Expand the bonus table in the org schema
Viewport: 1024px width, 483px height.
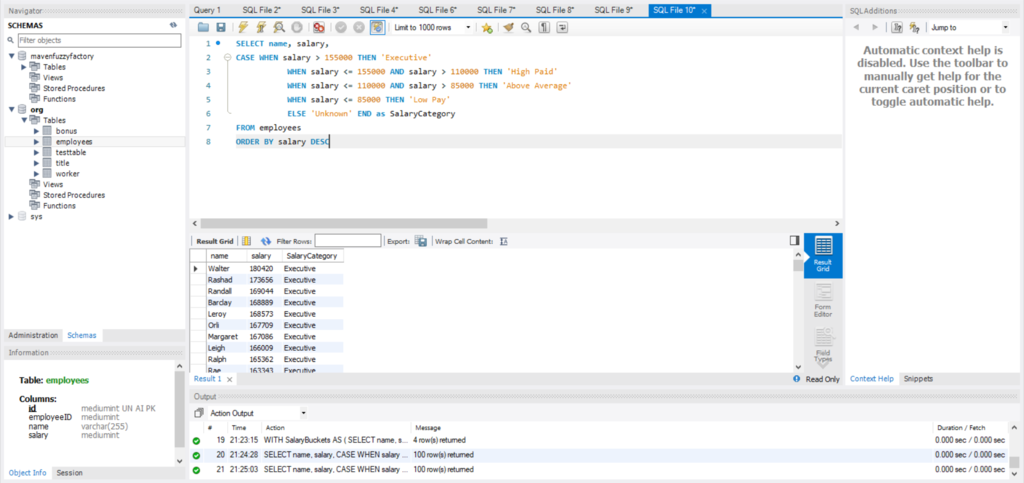[x=36, y=131]
